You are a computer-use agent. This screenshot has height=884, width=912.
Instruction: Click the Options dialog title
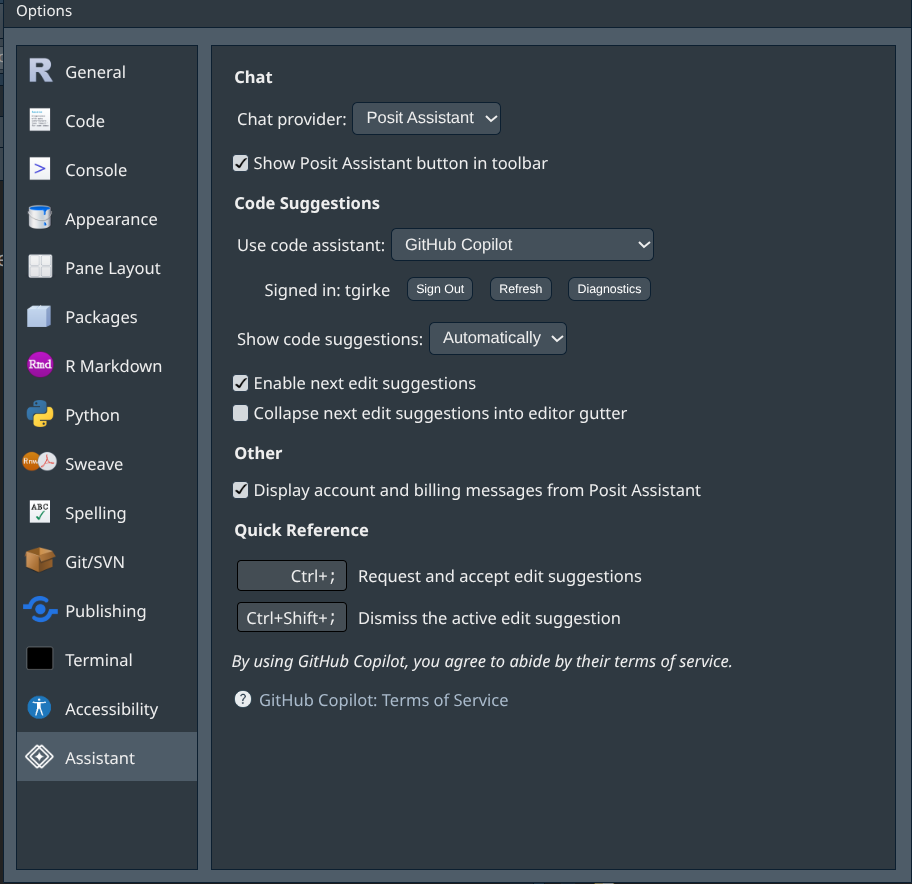pos(44,10)
